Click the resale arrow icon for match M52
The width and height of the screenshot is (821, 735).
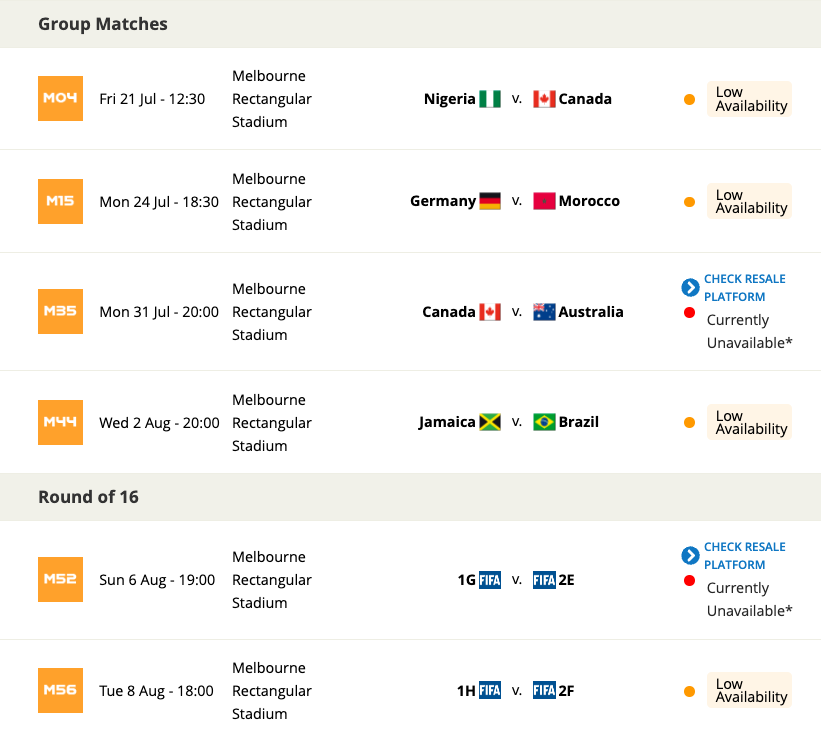(690, 555)
